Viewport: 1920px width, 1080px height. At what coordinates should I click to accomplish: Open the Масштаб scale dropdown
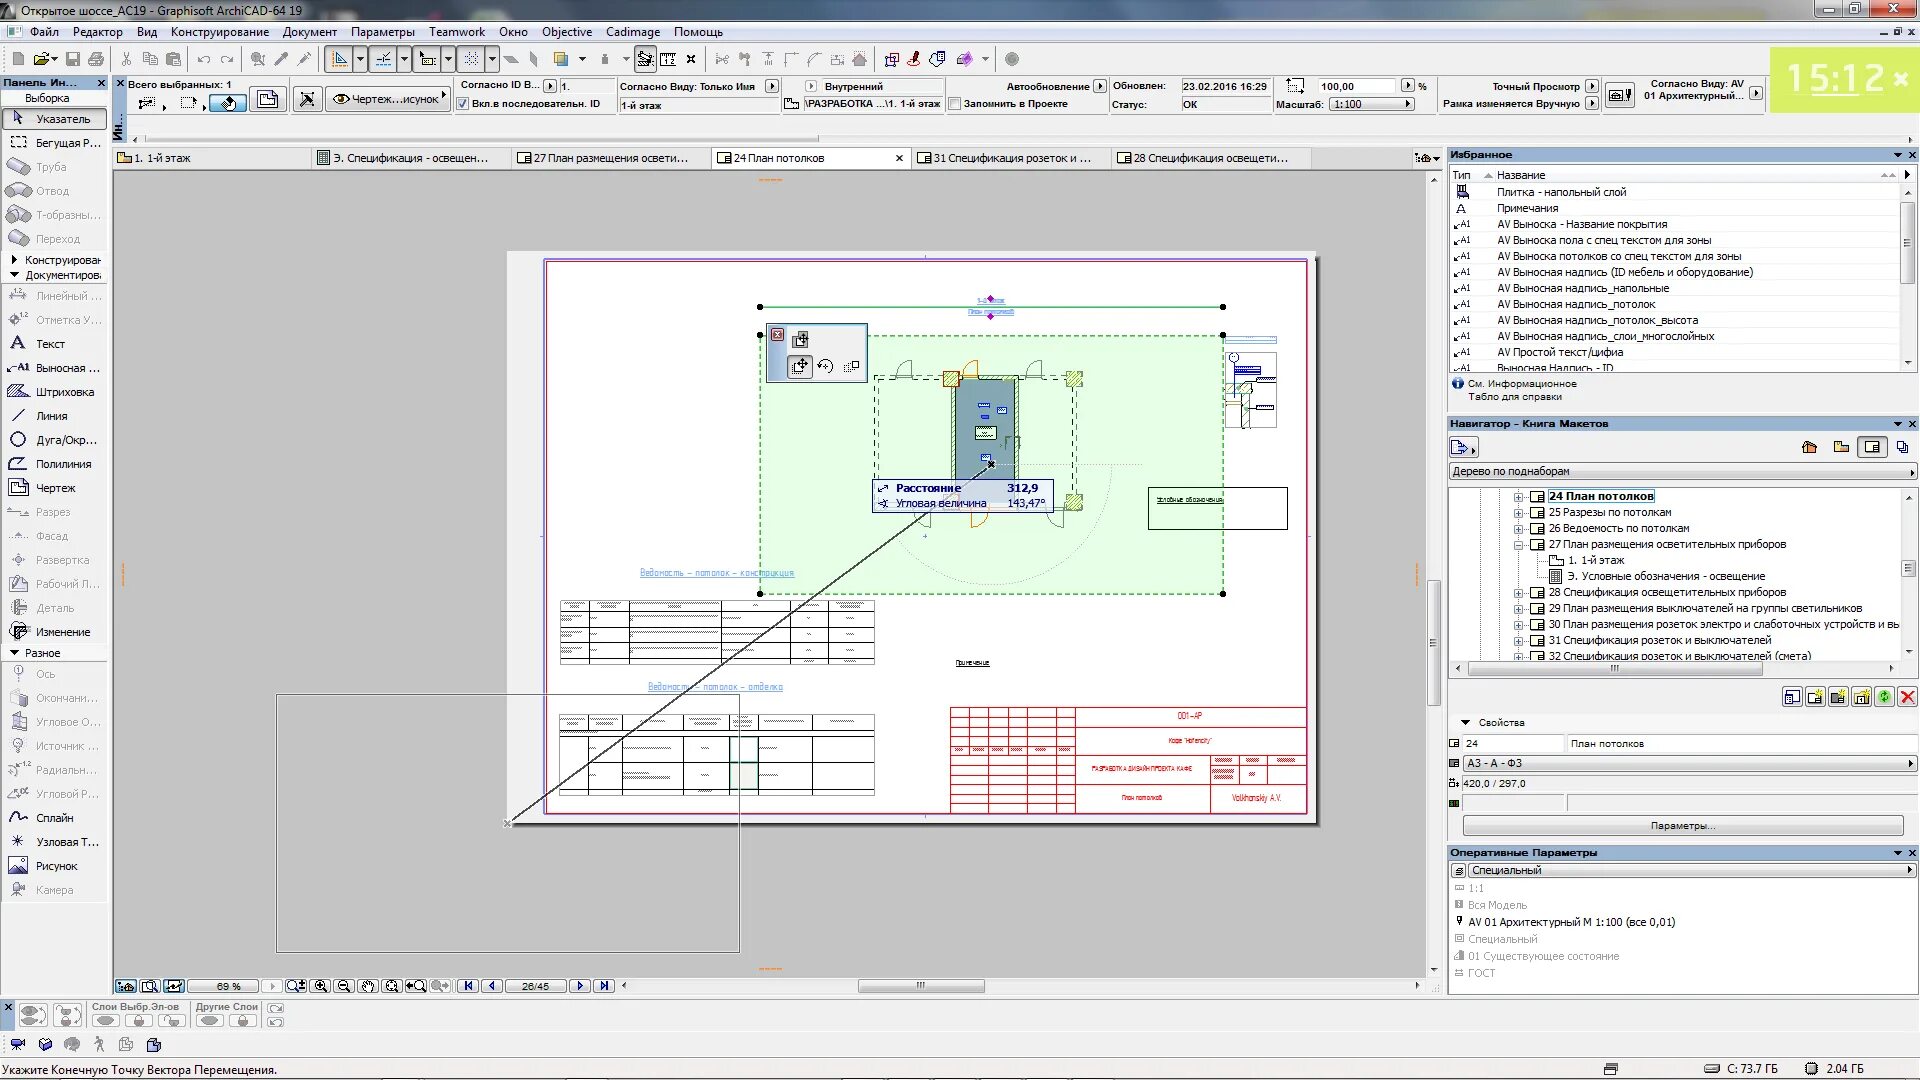[x=1408, y=104]
